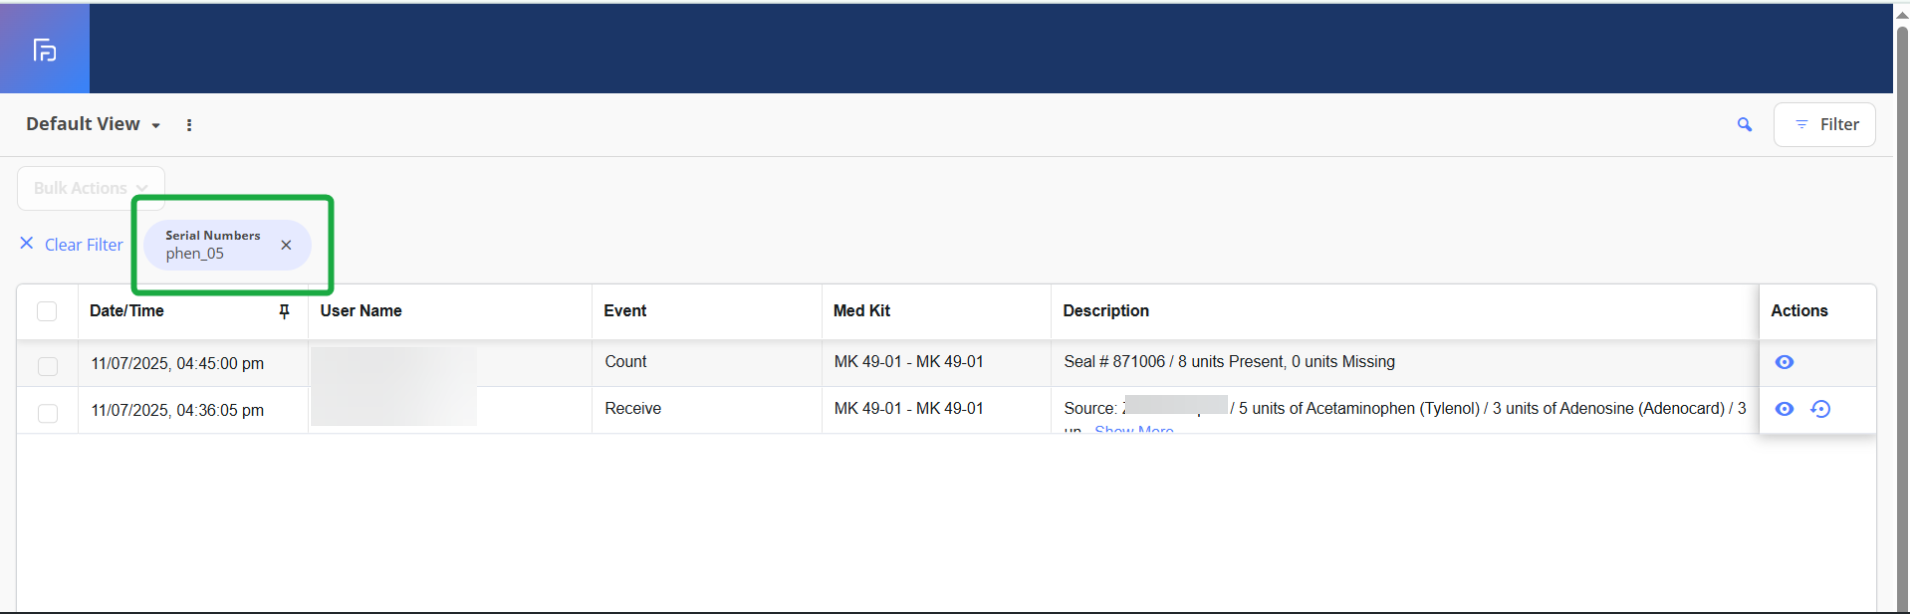Click the Clear Filter link
Screen dimensions: 1910x614
[x=72, y=245]
